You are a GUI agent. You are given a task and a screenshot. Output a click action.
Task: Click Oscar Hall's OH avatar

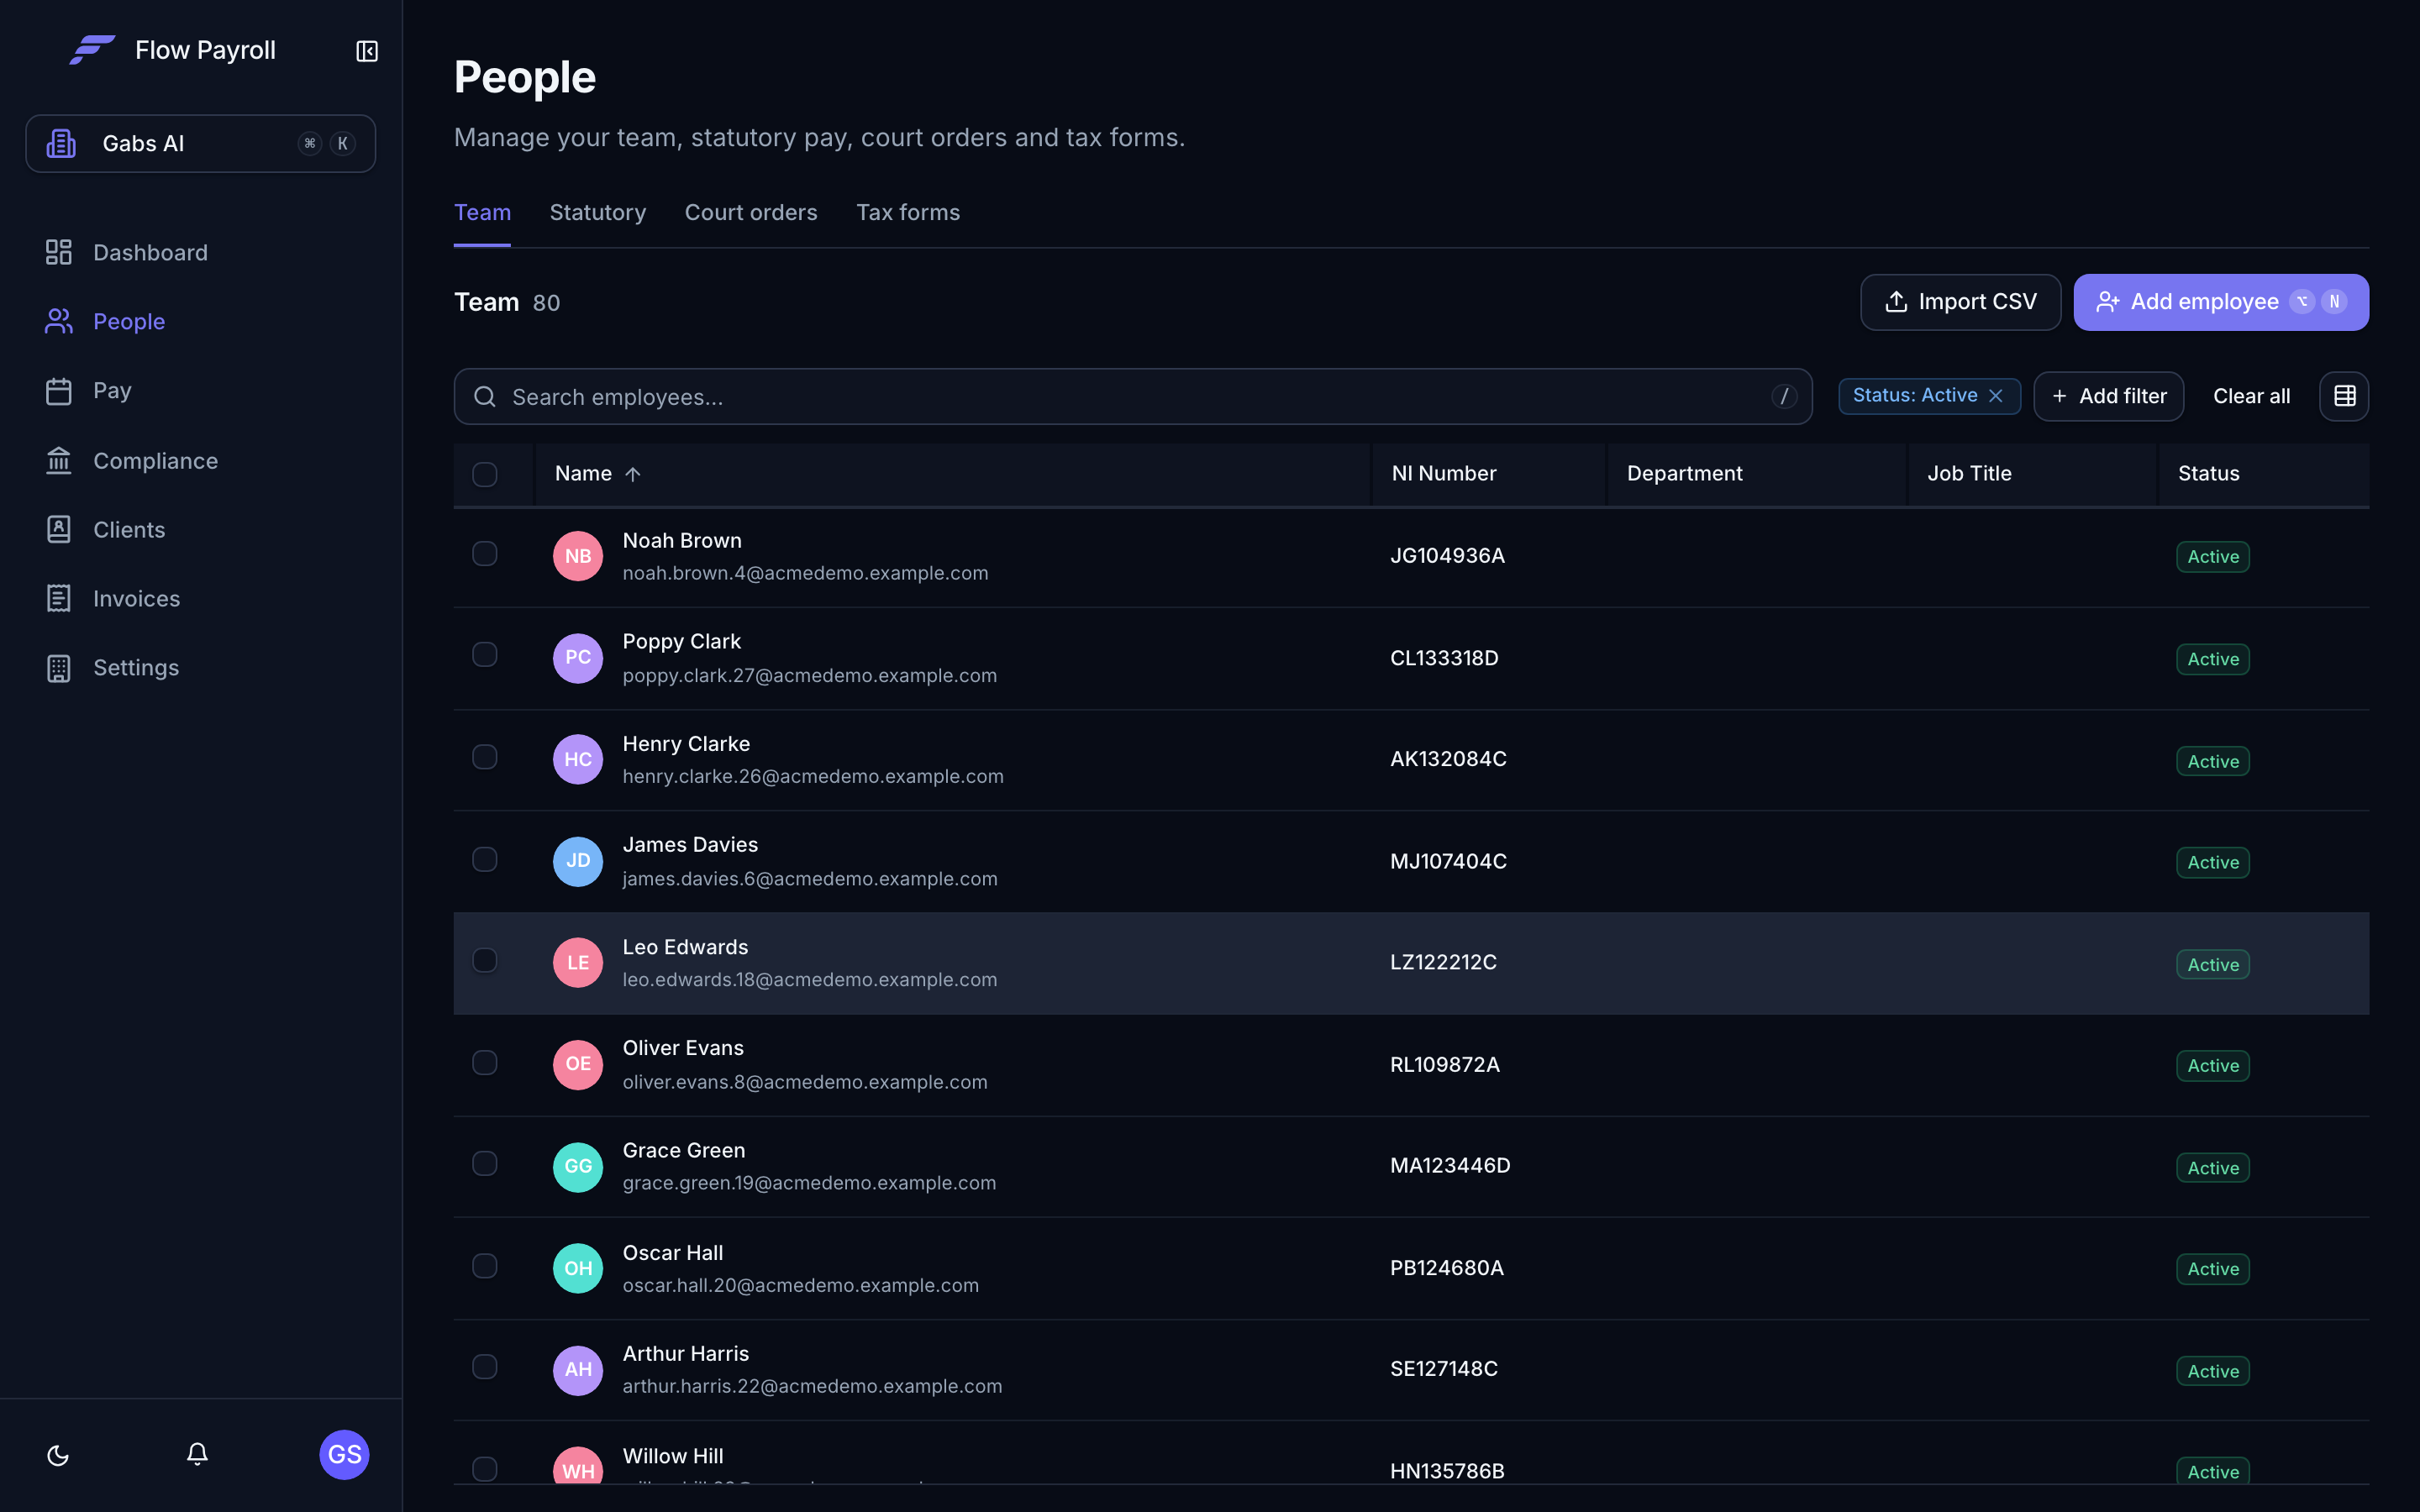pyautogui.click(x=578, y=1268)
